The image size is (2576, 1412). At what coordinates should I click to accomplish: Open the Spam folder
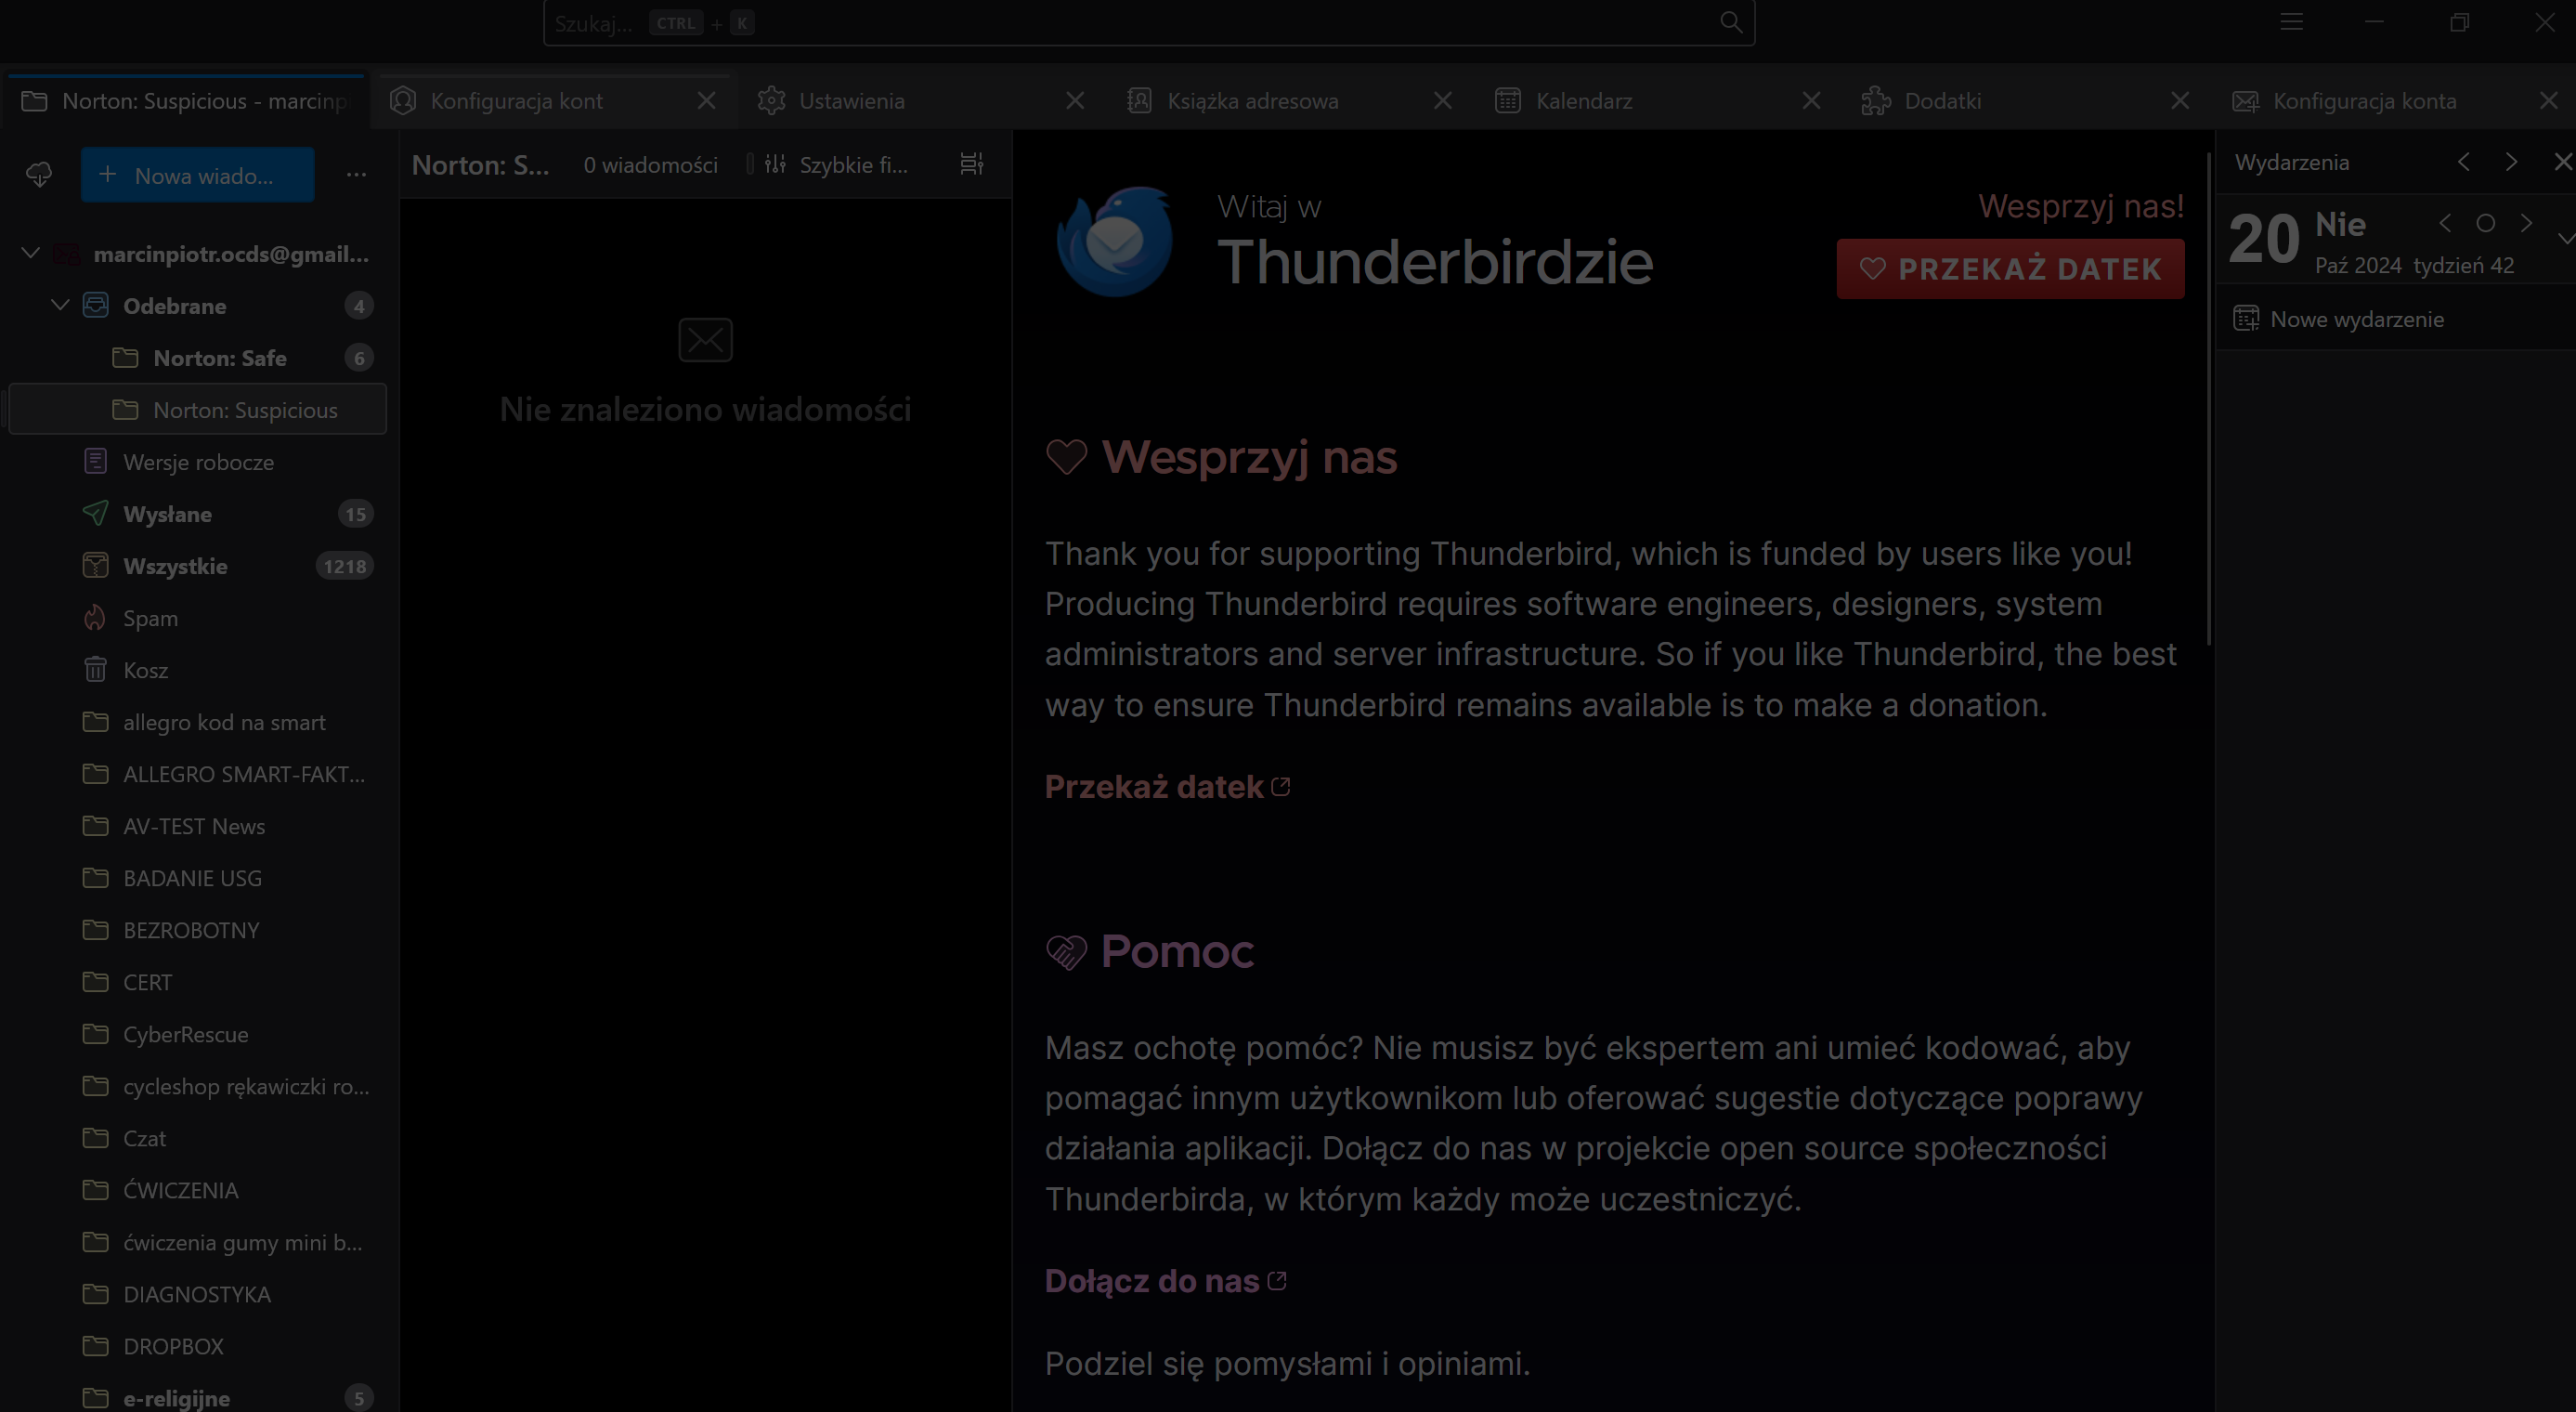click(x=150, y=618)
